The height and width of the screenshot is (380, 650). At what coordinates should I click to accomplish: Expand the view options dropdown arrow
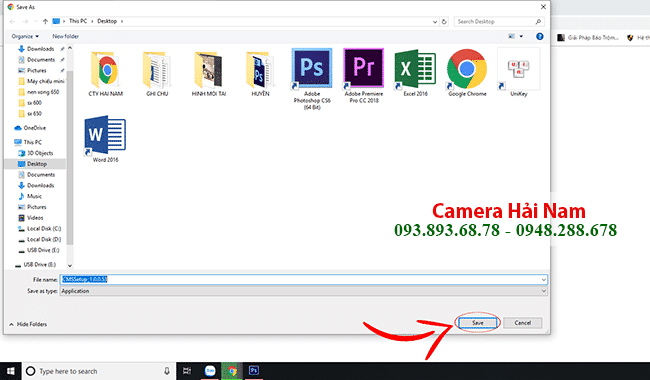521,36
